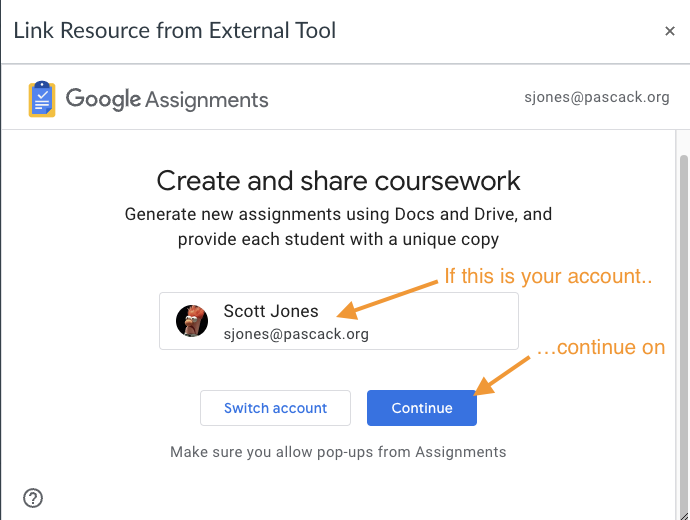Click the Google Assignments wordmark text

pyautogui.click(x=167, y=99)
